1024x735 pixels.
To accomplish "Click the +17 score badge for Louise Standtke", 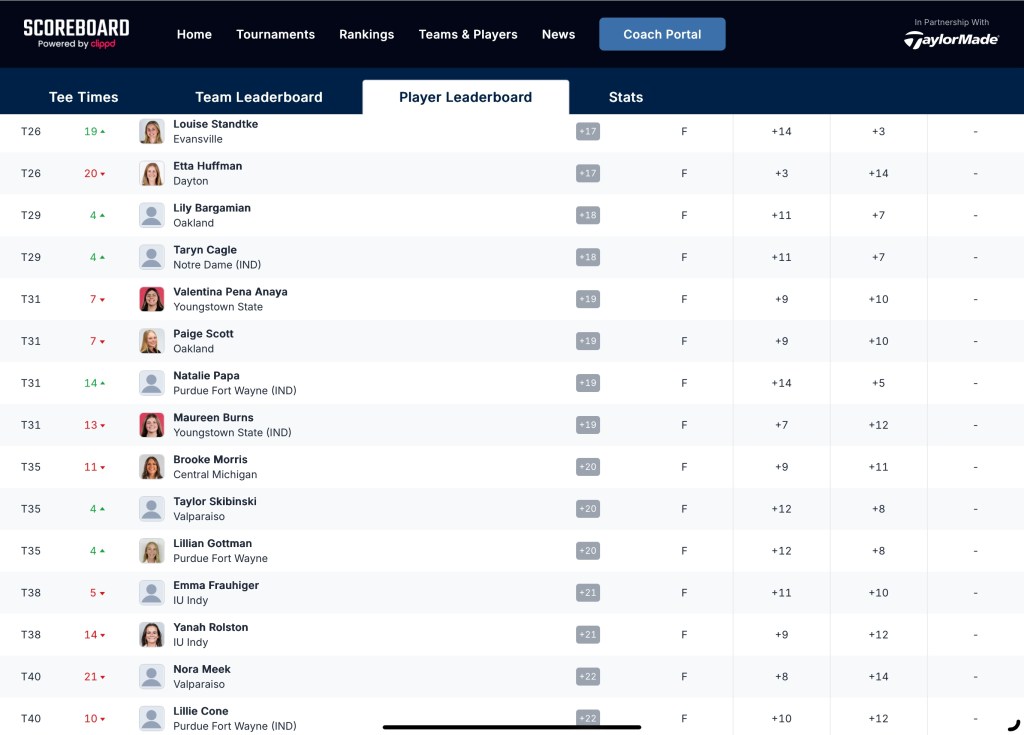I will point(588,132).
